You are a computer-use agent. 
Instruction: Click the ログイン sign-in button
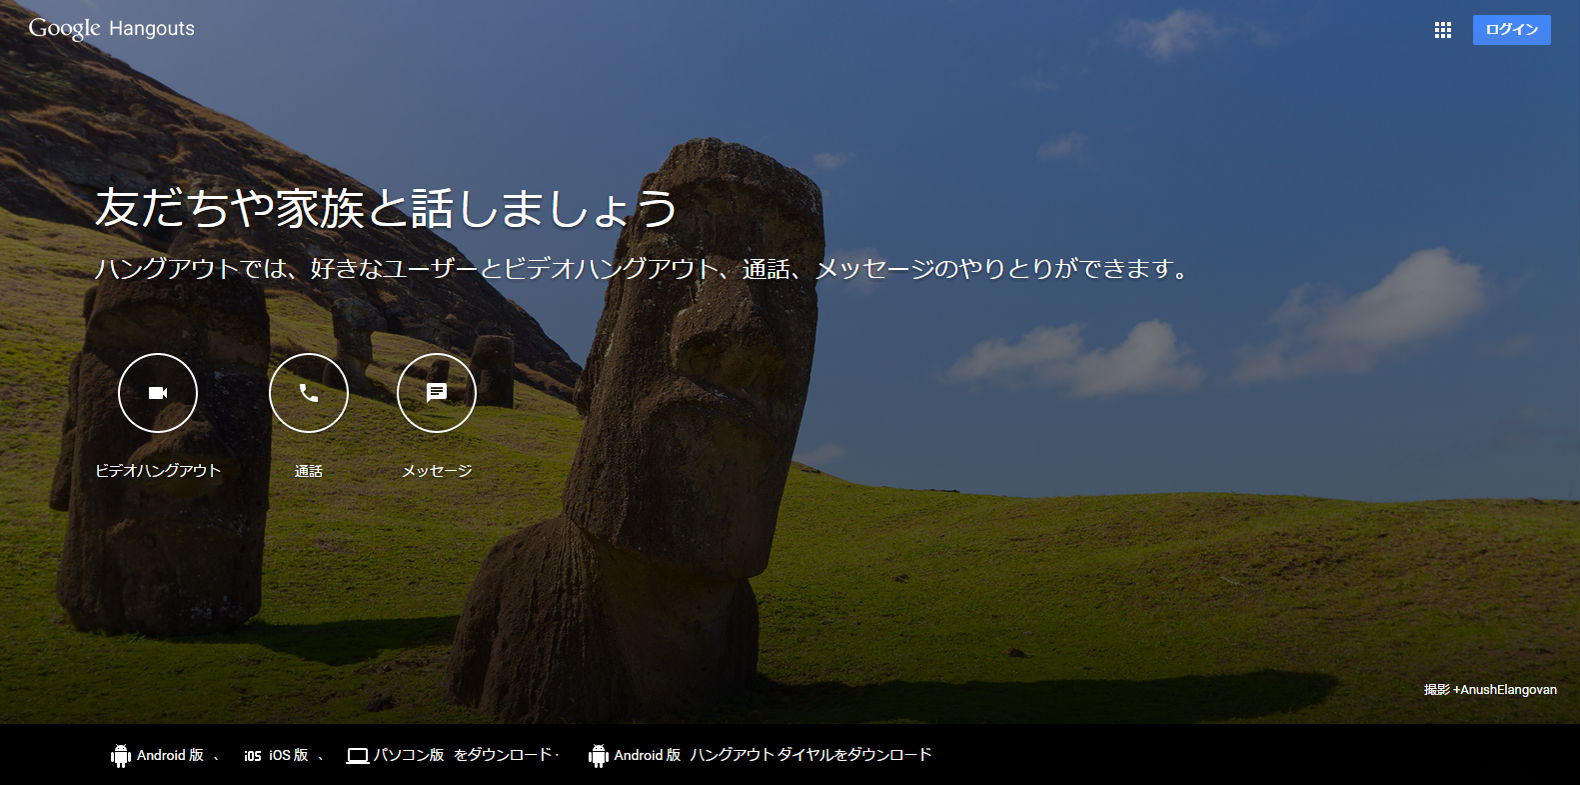pos(1511,30)
